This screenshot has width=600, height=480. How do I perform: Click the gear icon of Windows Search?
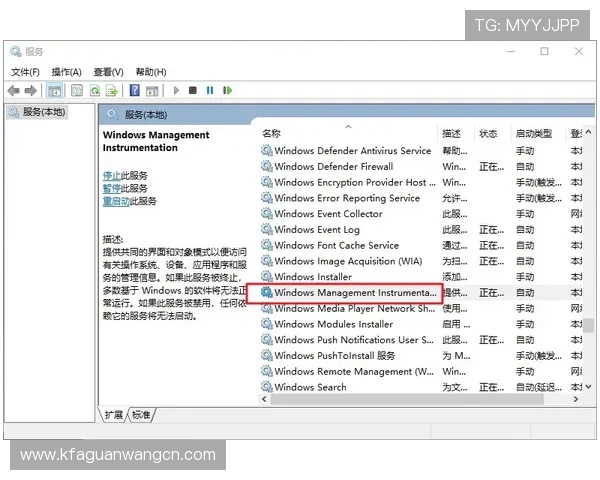point(267,387)
